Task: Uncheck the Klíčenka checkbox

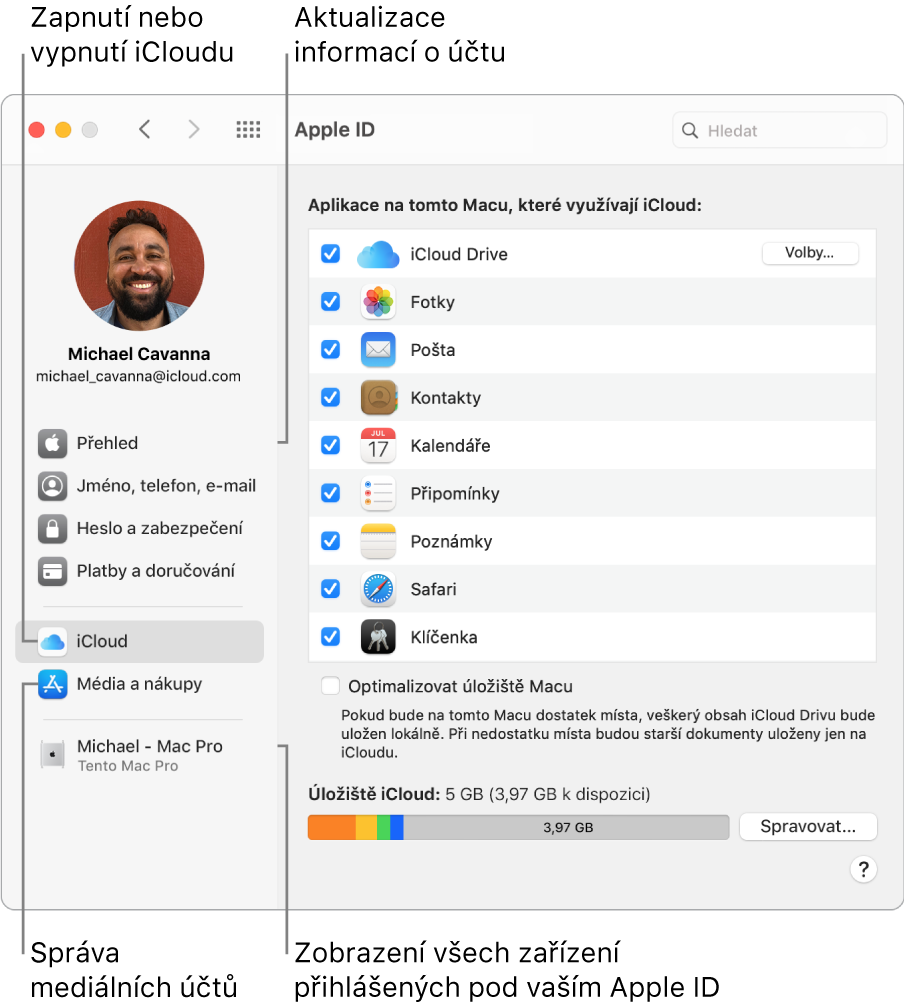Action: (x=330, y=637)
